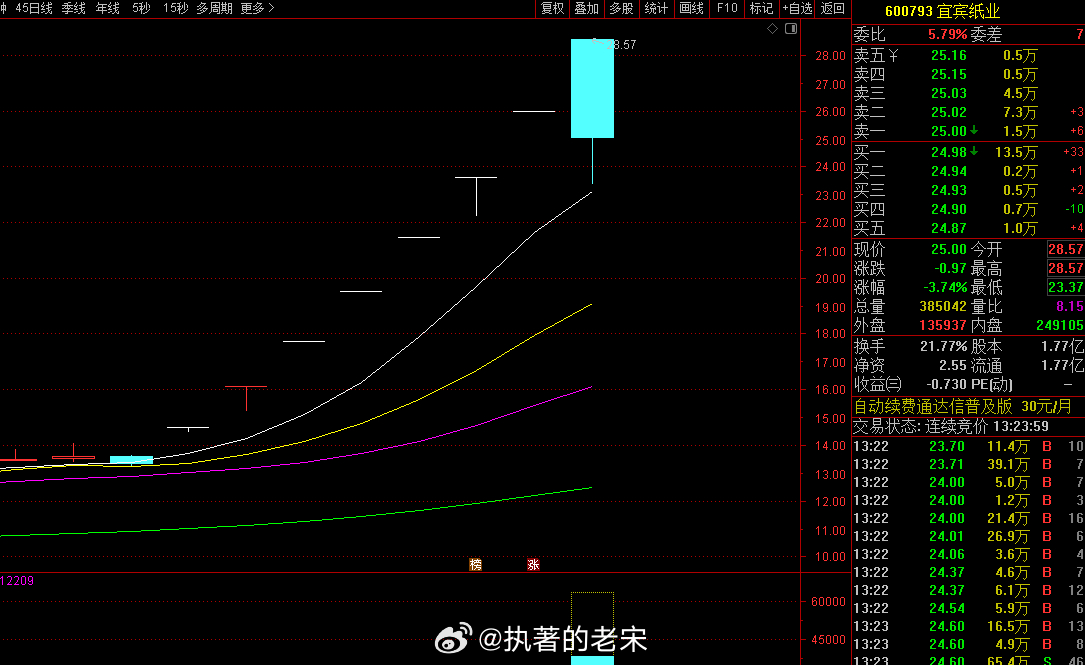Click the 最低 value 23.37
The width and height of the screenshot is (1085, 665).
pyautogui.click(x=1066, y=287)
